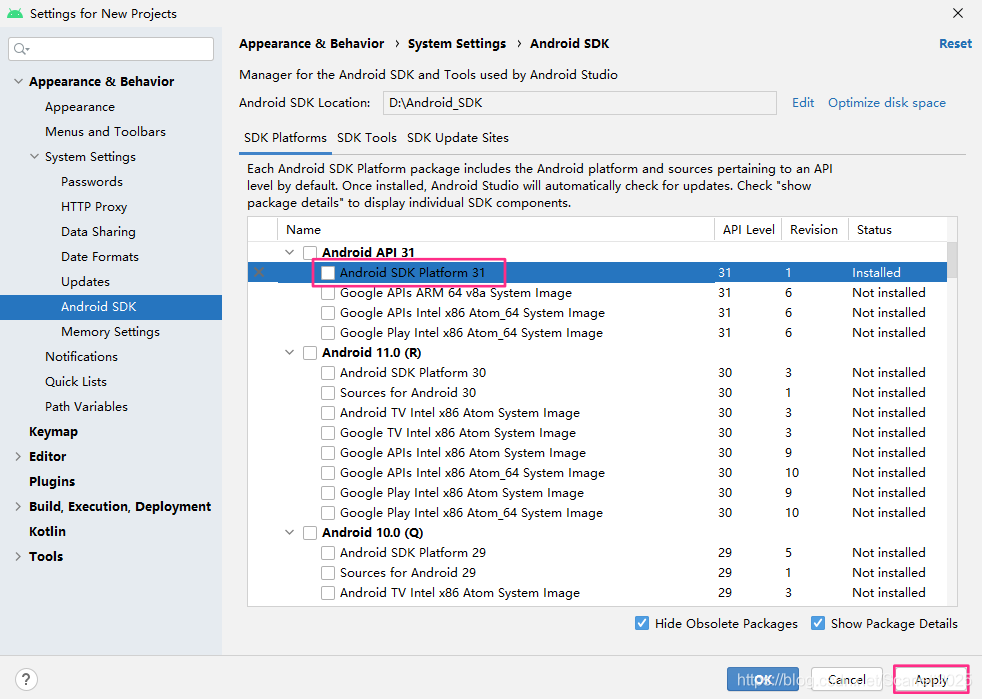Collapse the Android 11.0 (R) group
Screen dimensions: 982x699
click(289, 353)
